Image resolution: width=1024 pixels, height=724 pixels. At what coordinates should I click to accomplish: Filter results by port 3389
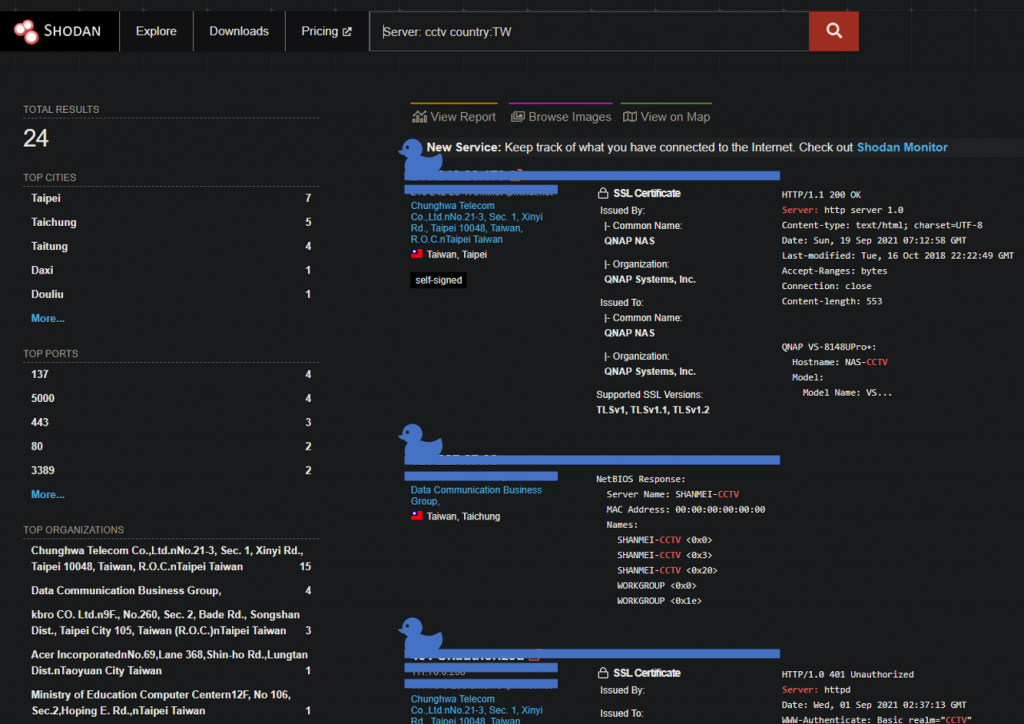[x=171, y=471]
